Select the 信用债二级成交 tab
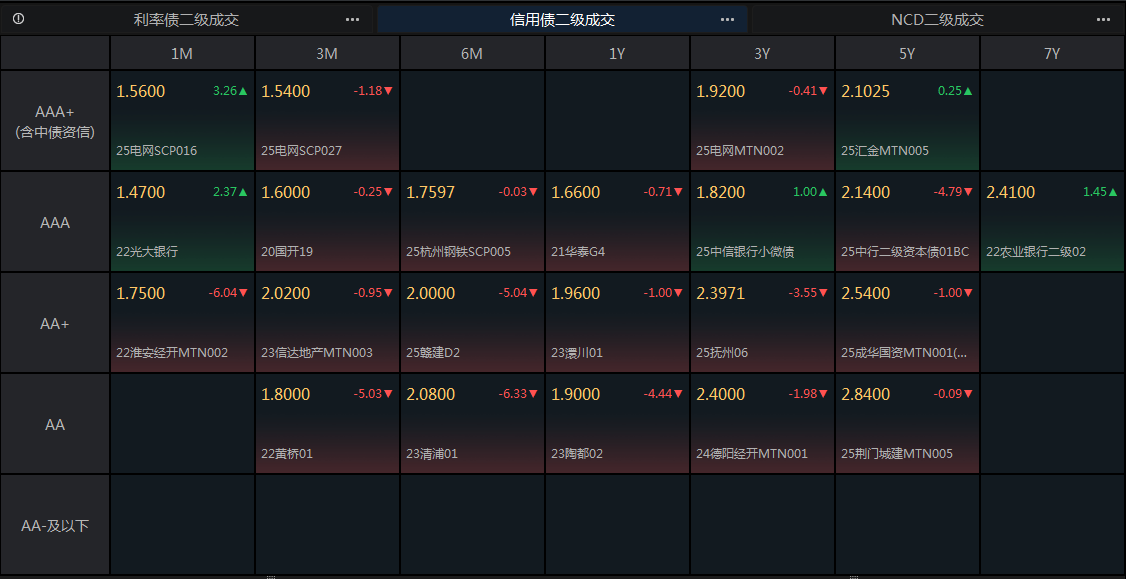The image size is (1126, 579). pos(562,19)
